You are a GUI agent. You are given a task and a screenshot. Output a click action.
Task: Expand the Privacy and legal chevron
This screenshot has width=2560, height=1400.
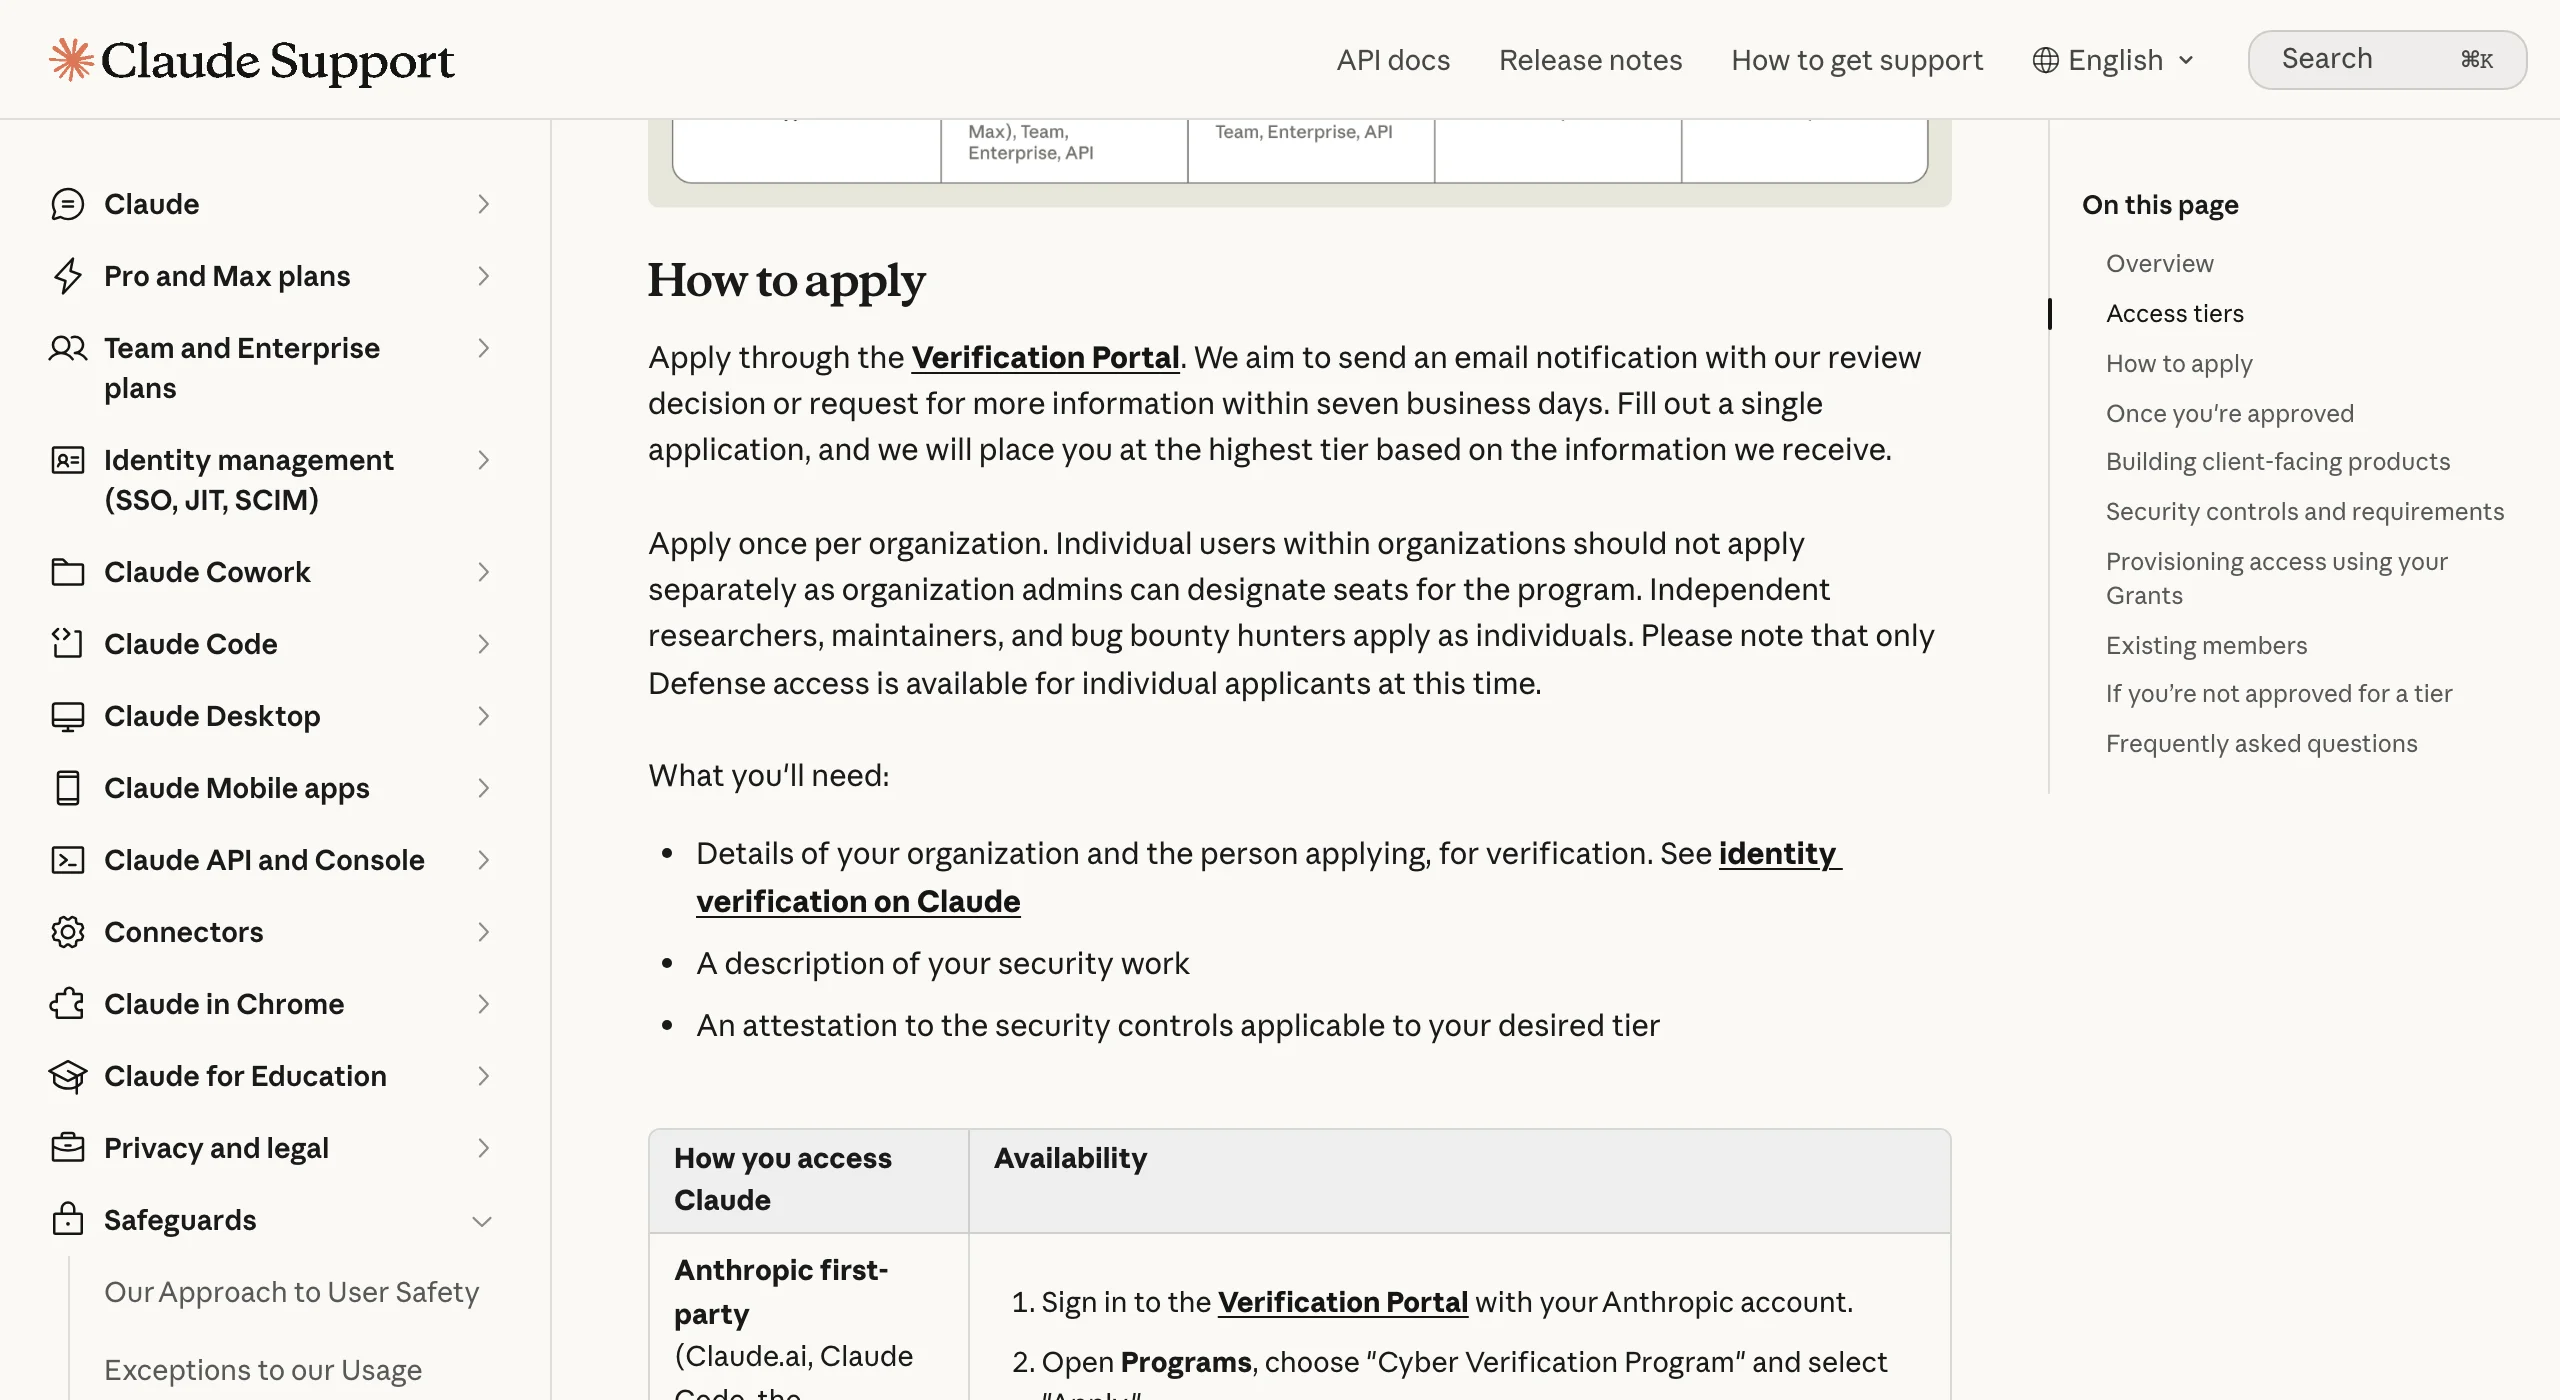tap(483, 1148)
